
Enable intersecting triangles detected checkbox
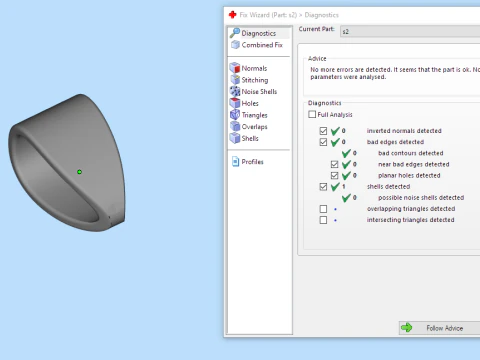[323, 220]
